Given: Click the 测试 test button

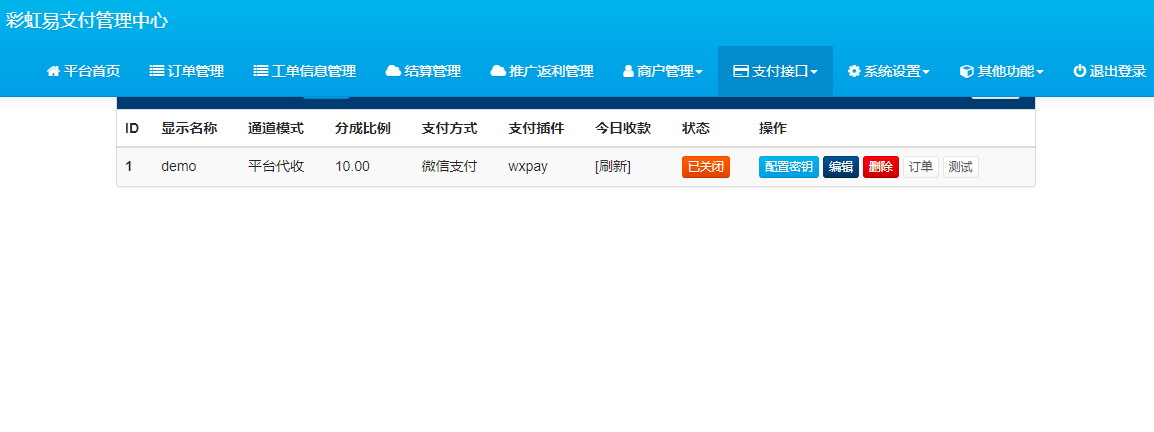Looking at the screenshot, I should [x=960, y=167].
